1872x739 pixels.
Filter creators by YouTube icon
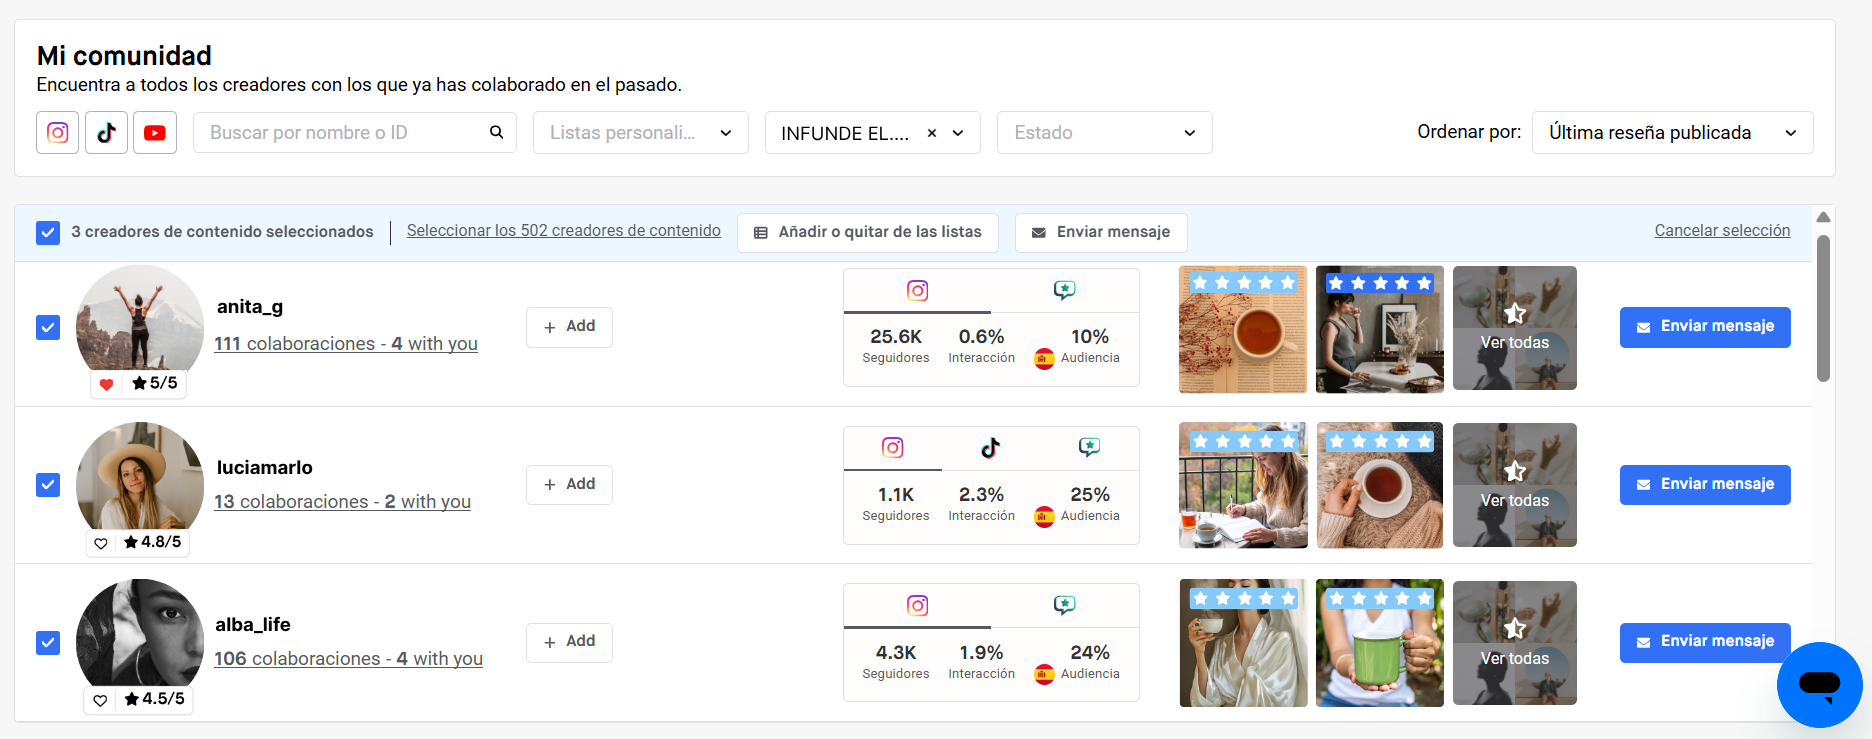click(x=155, y=132)
